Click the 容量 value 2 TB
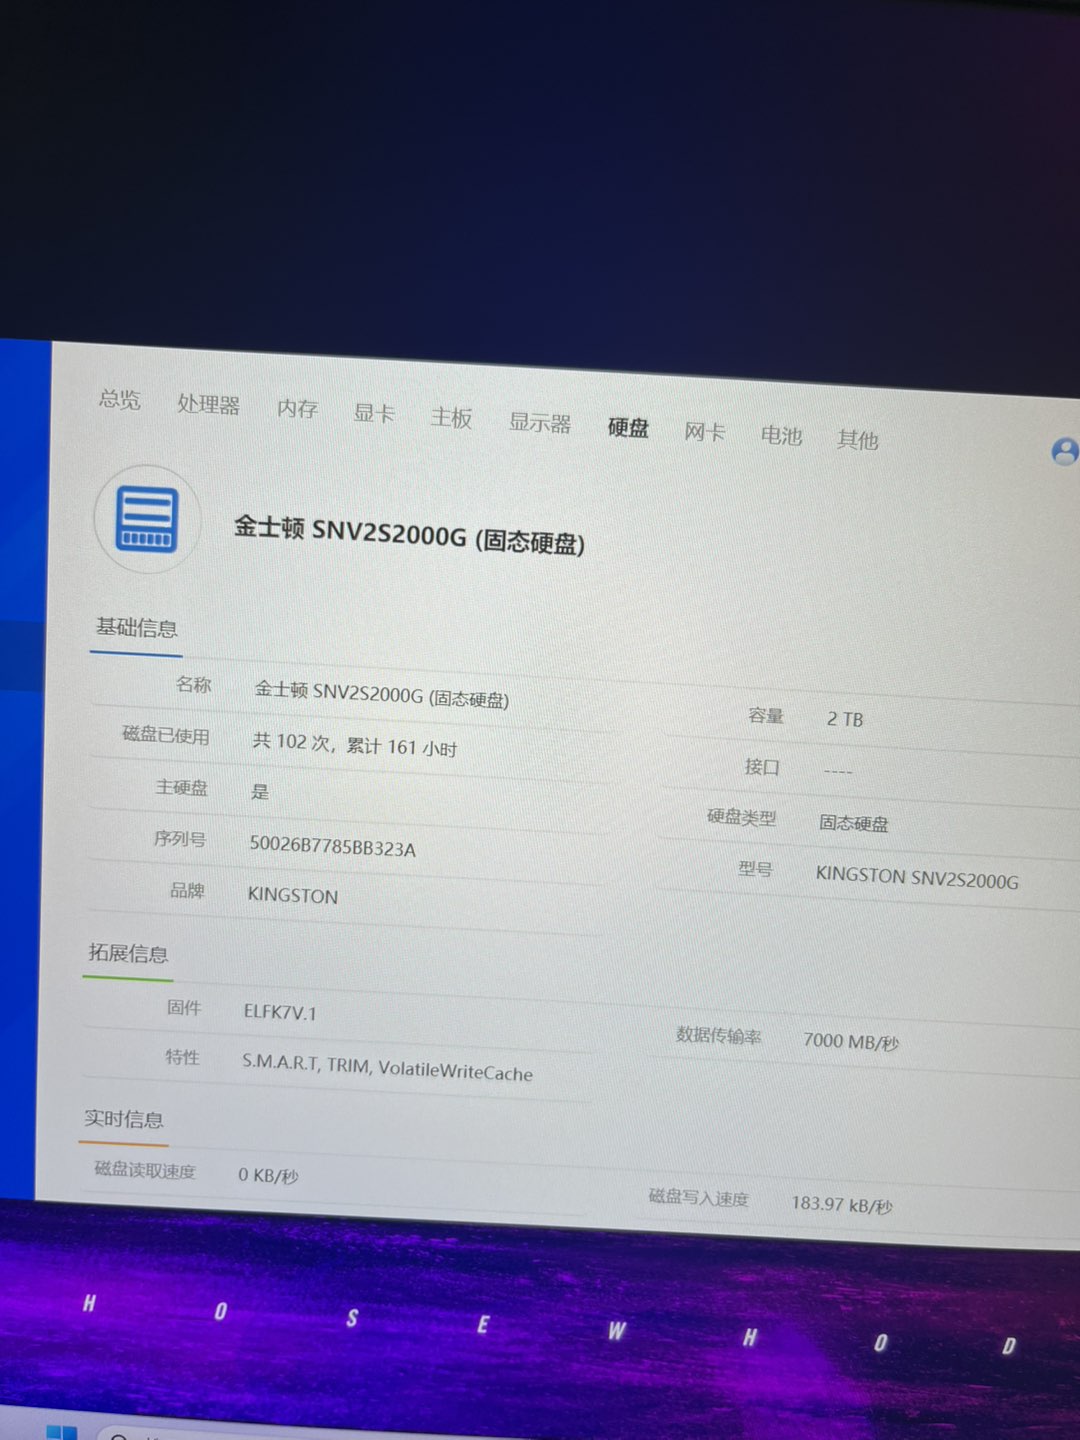 click(x=845, y=719)
